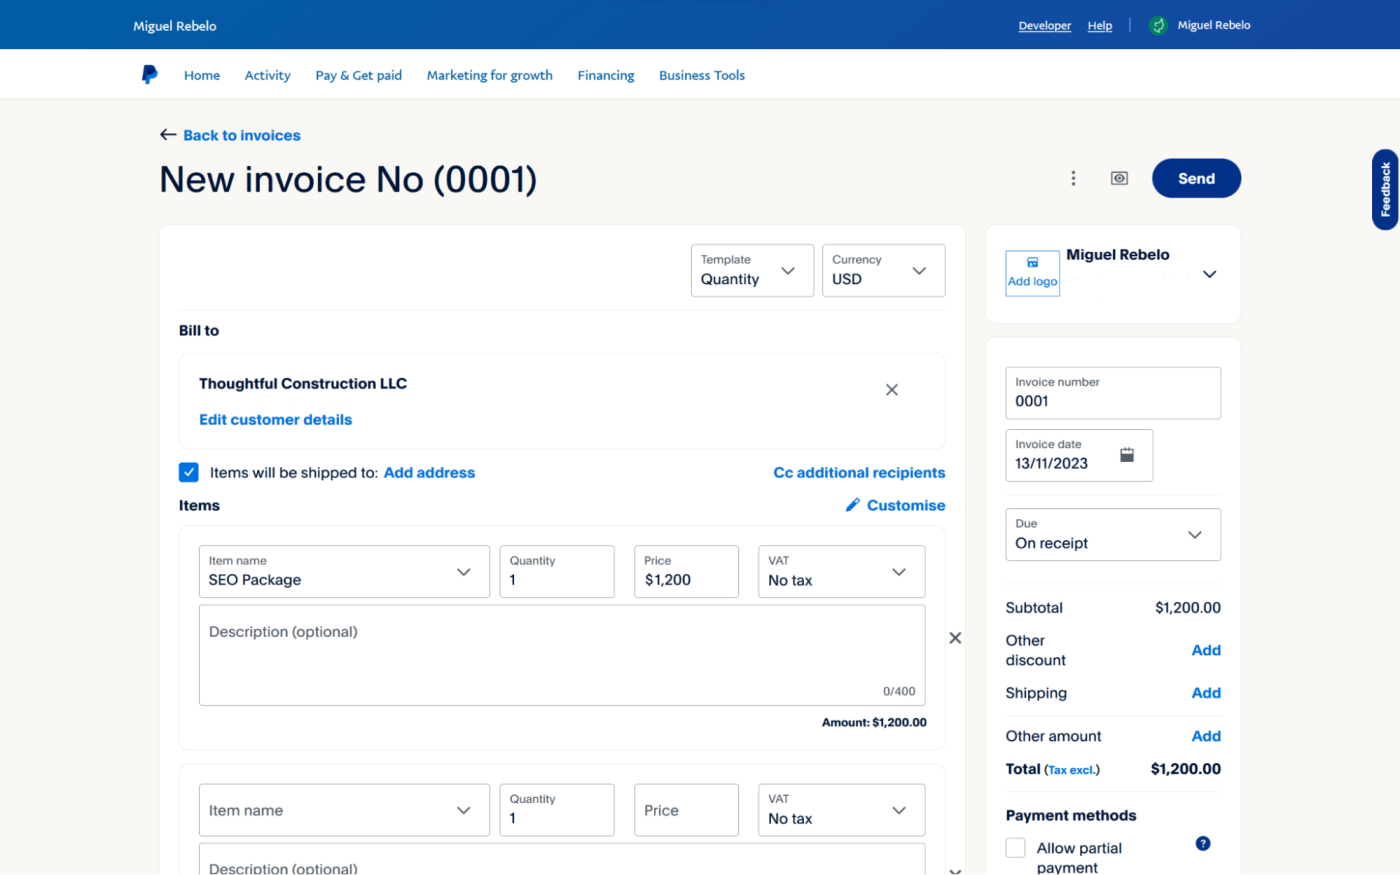Open the invoice date calendar icon
This screenshot has height=875, width=1400.
pos(1127,455)
